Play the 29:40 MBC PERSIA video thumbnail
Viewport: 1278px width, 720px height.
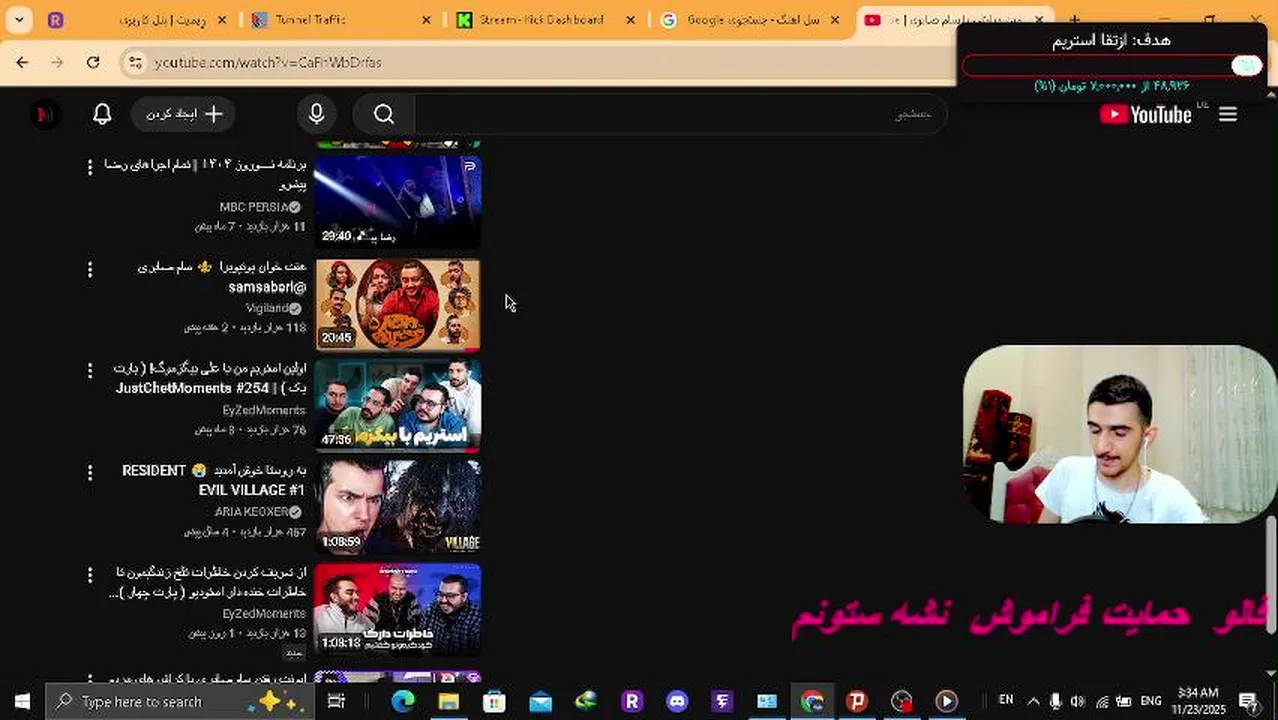[398, 202]
